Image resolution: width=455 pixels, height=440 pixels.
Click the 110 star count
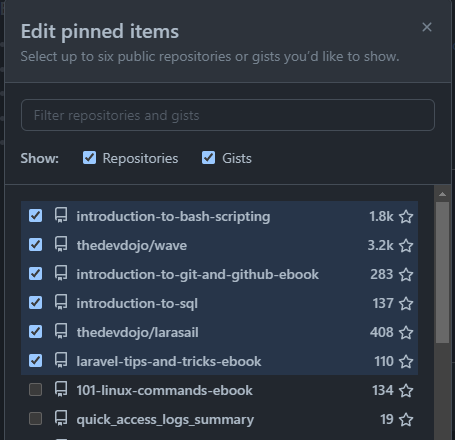pos(384,362)
